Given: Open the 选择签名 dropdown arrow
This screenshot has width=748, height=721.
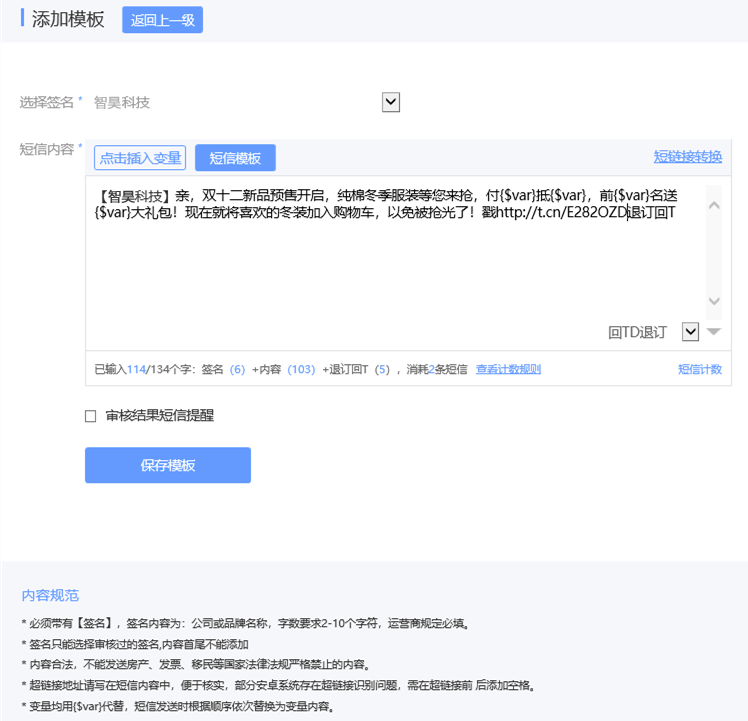Looking at the screenshot, I should click(391, 102).
